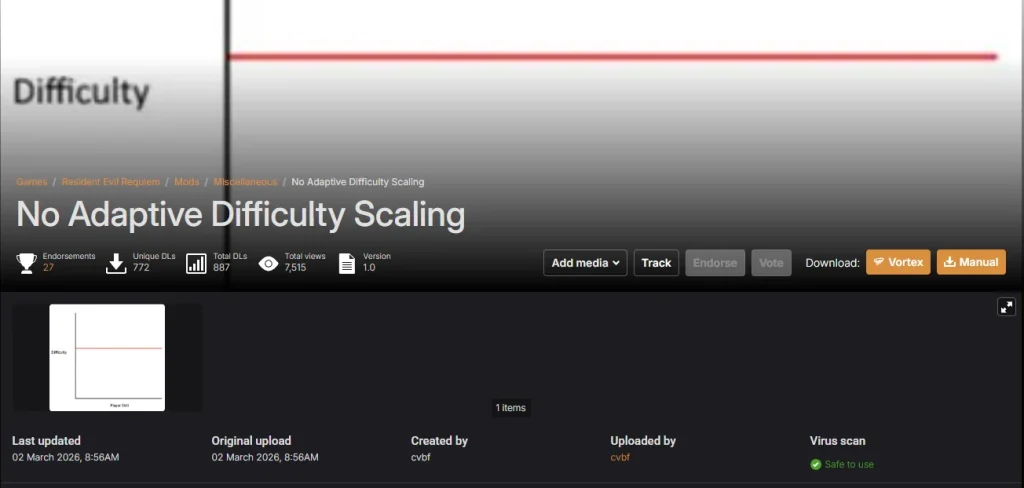Download the mod with Vortex

pos(898,262)
